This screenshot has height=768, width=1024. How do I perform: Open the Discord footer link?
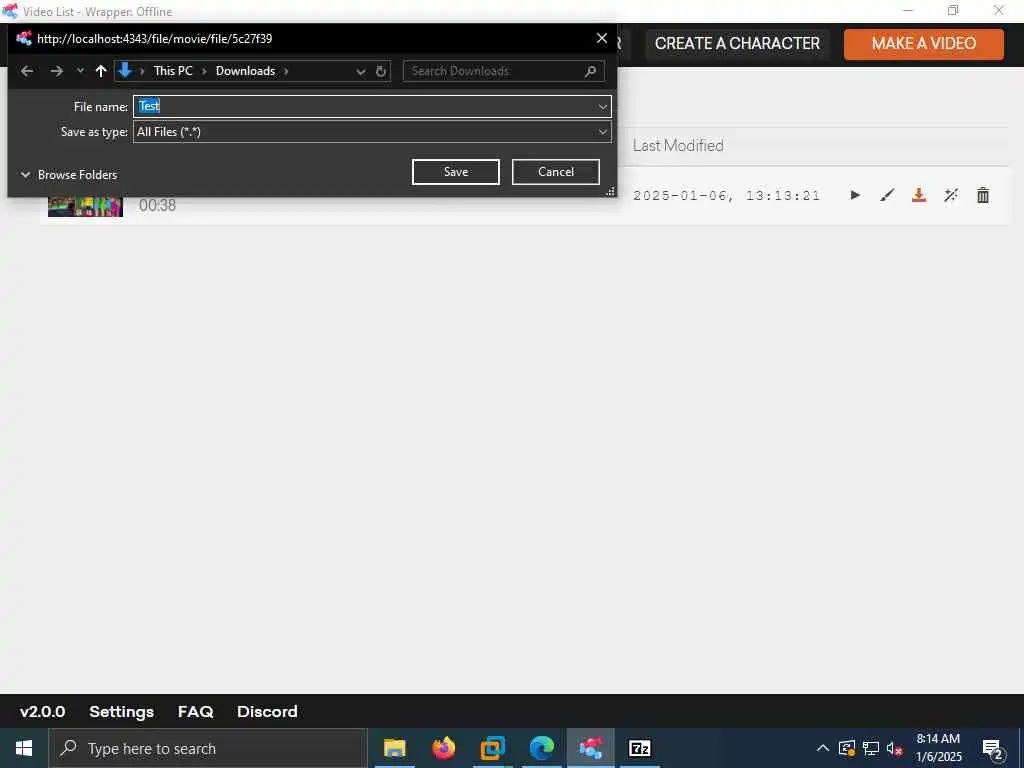click(267, 712)
